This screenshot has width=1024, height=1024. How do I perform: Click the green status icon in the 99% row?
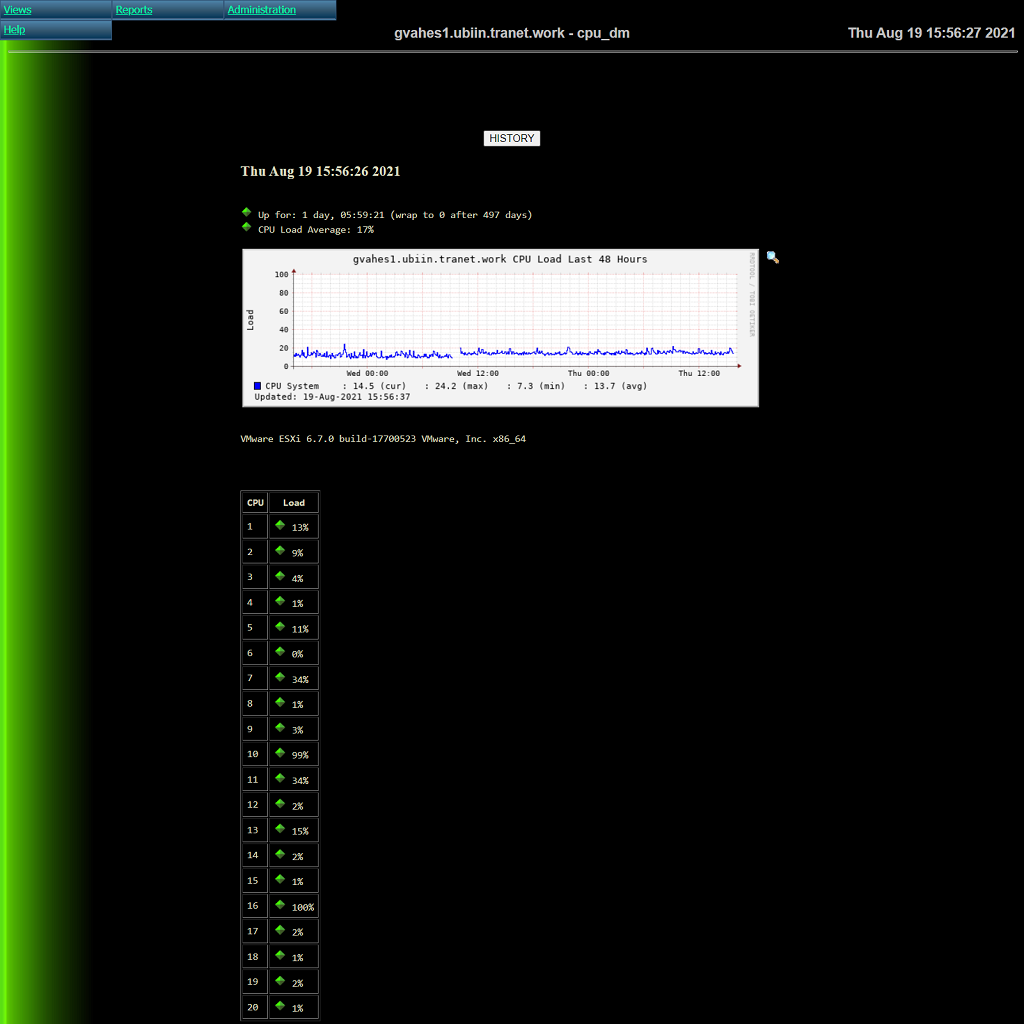tap(280, 752)
